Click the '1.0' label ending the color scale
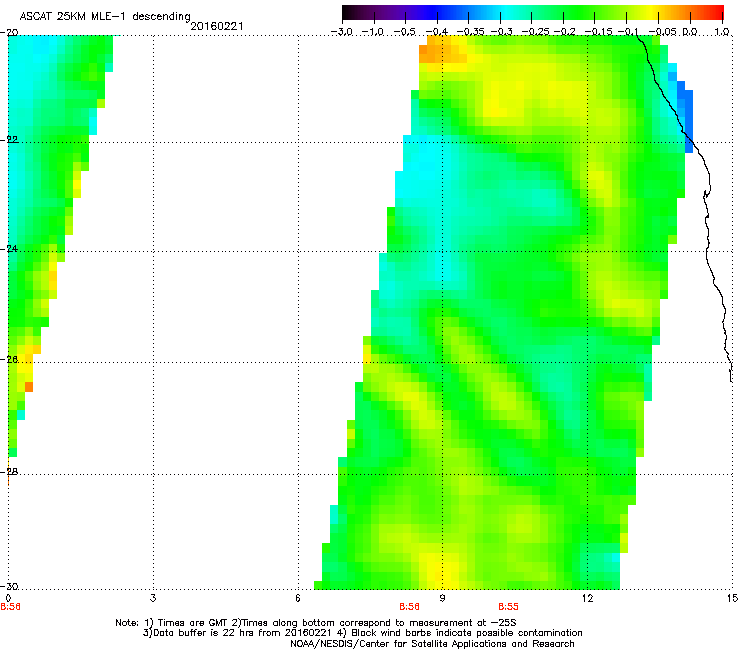 click(722, 32)
